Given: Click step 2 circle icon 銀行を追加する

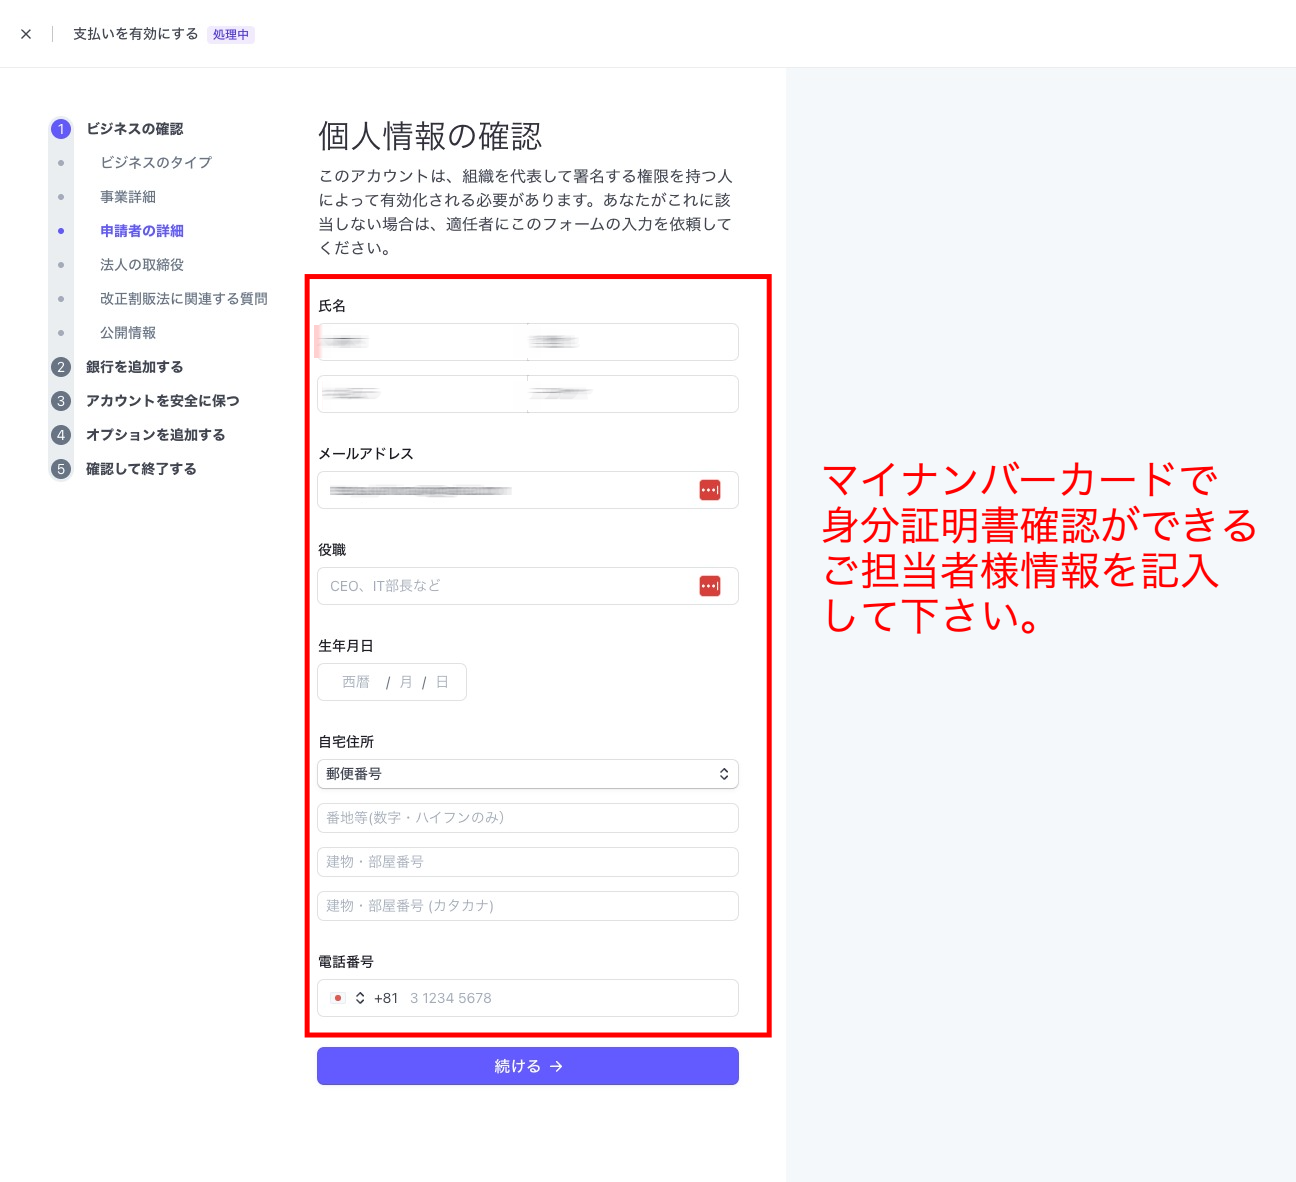Looking at the screenshot, I should pyautogui.click(x=61, y=367).
